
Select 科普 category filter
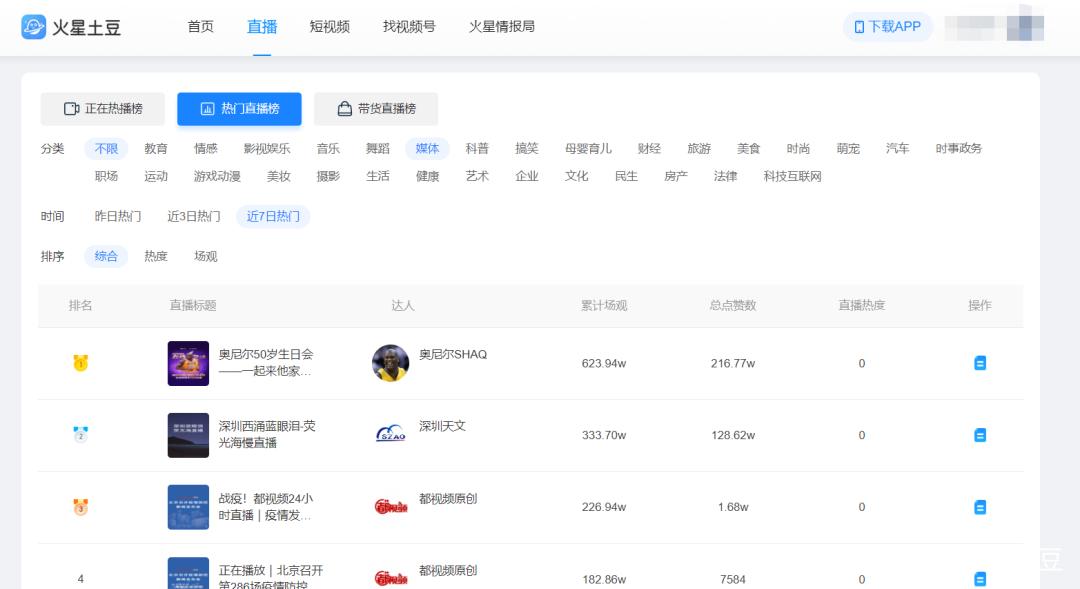click(x=477, y=149)
